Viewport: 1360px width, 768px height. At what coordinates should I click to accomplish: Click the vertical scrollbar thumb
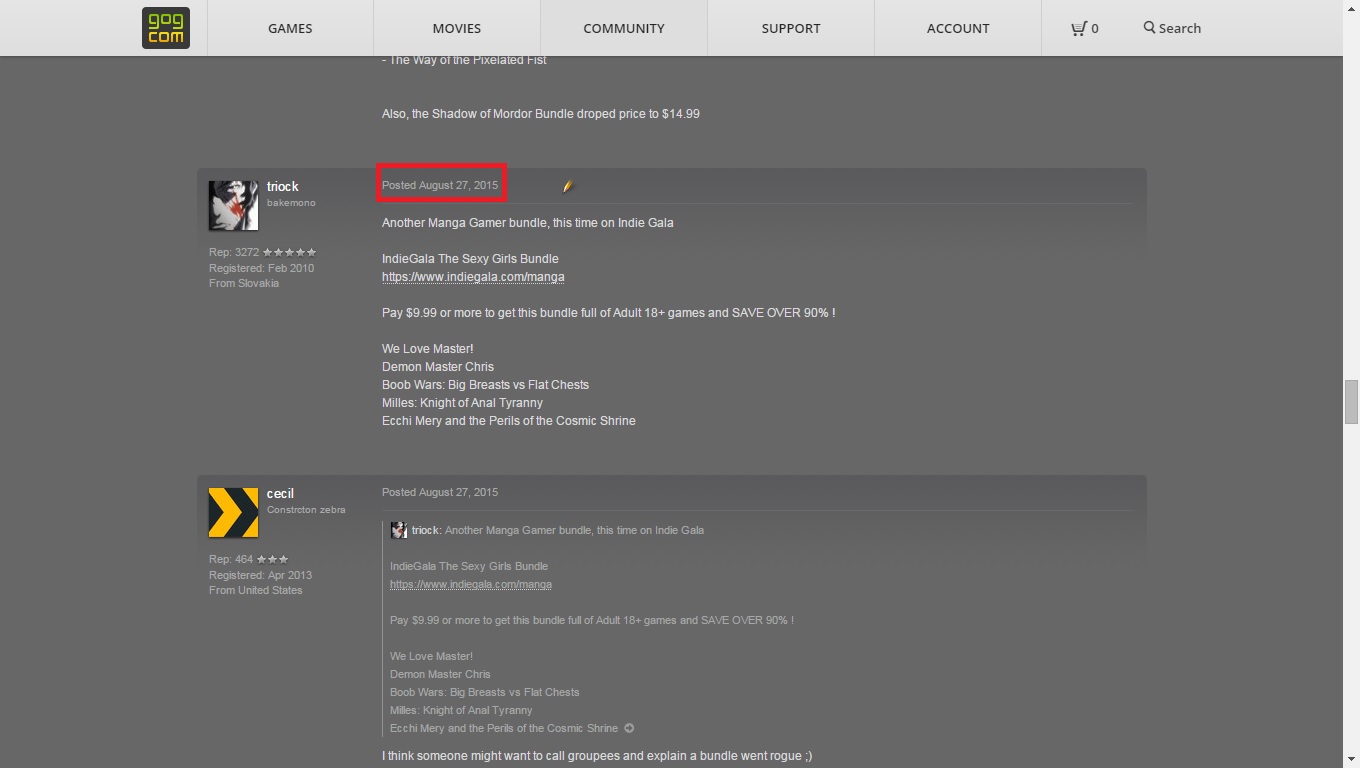pos(1351,401)
